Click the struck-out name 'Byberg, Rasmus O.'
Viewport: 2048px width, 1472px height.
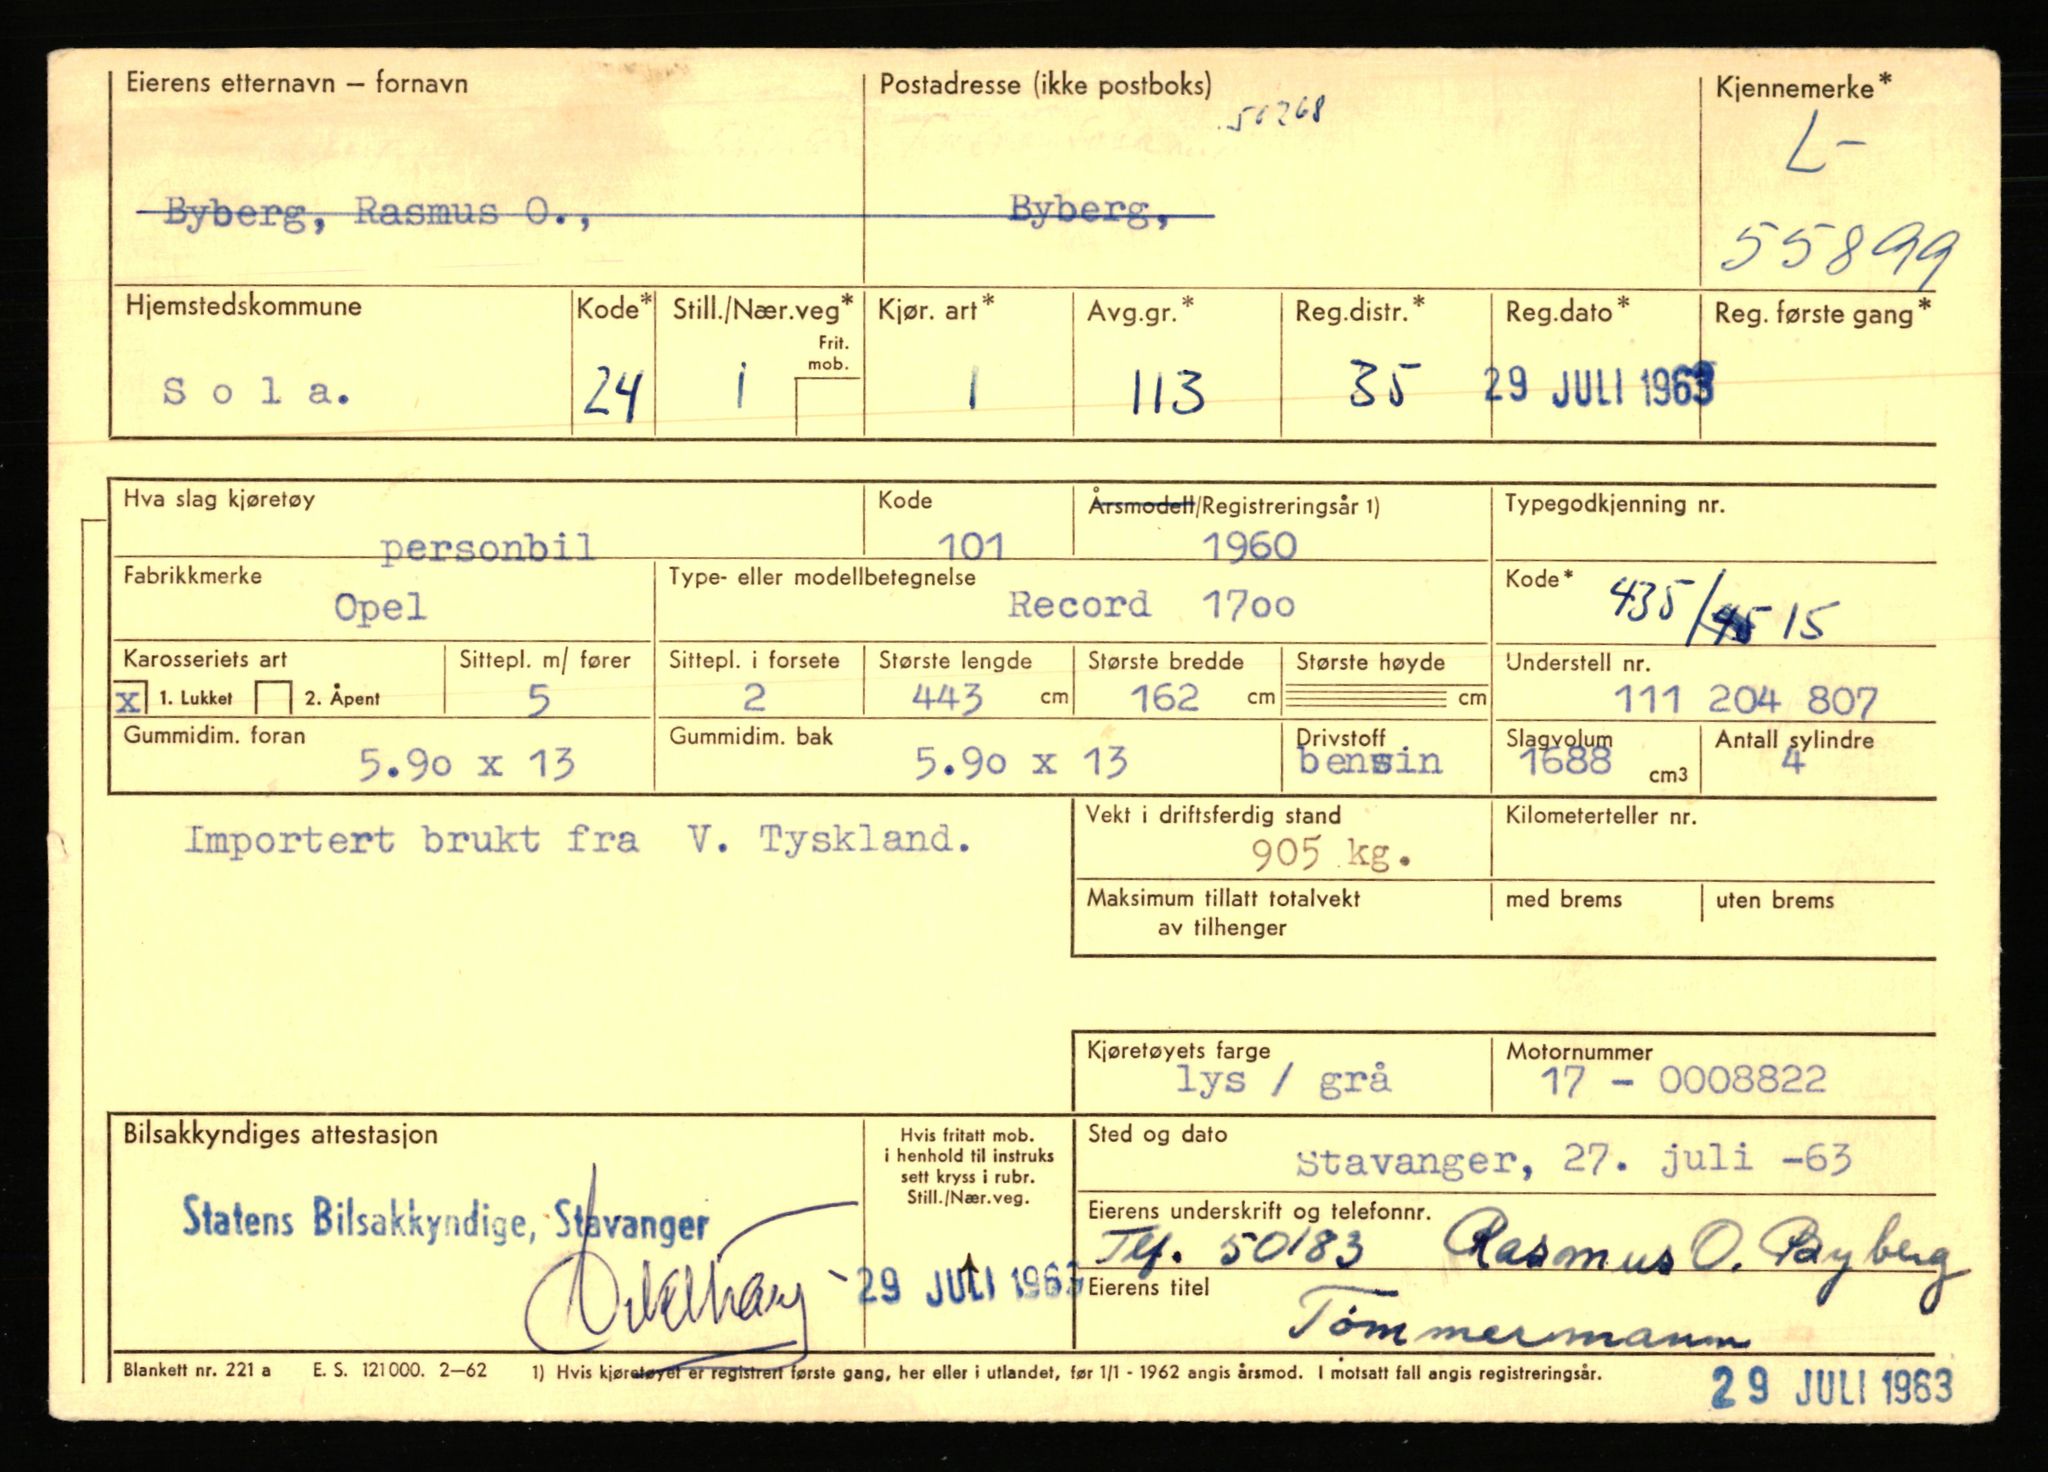[376, 213]
